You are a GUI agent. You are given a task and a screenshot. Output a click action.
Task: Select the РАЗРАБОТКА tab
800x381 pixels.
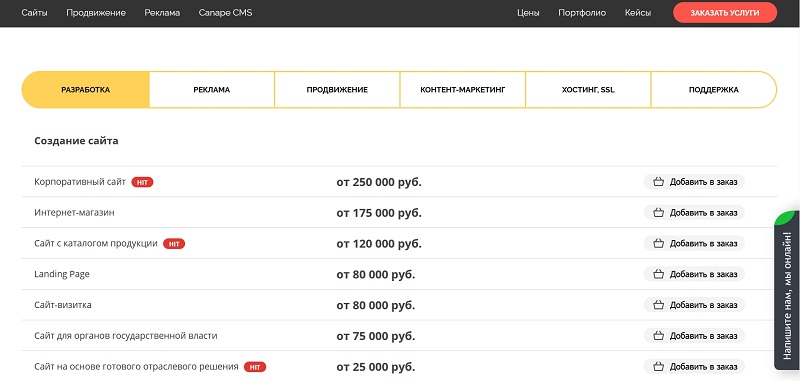[x=86, y=90]
